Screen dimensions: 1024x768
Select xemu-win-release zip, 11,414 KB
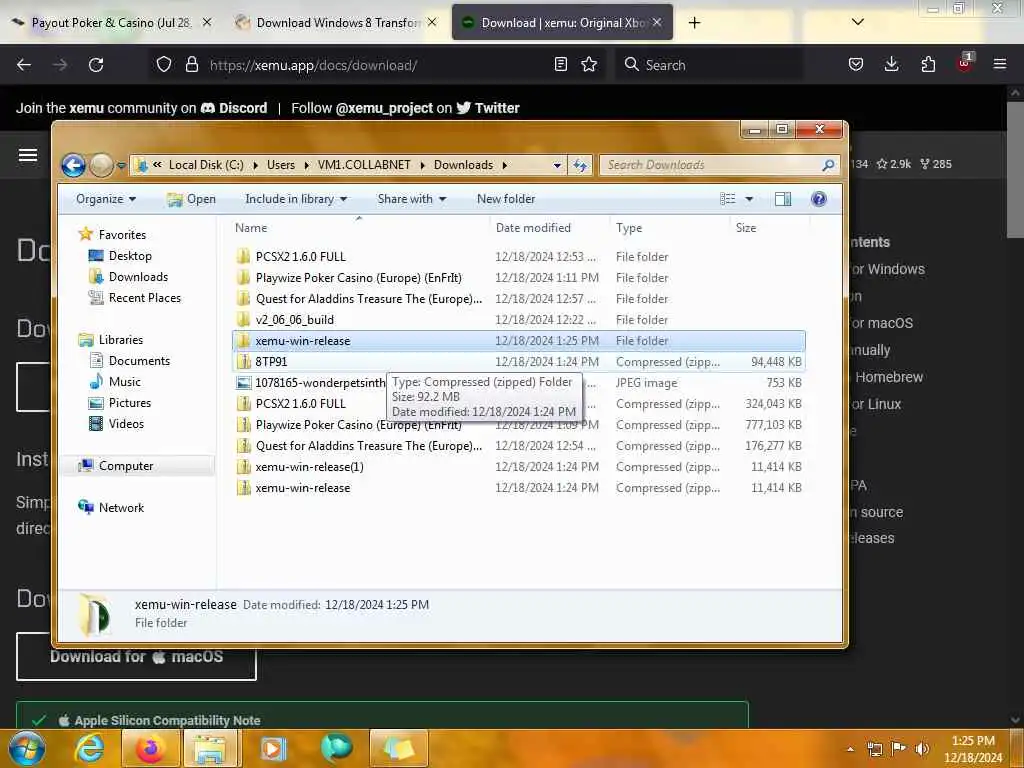[x=519, y=487]
